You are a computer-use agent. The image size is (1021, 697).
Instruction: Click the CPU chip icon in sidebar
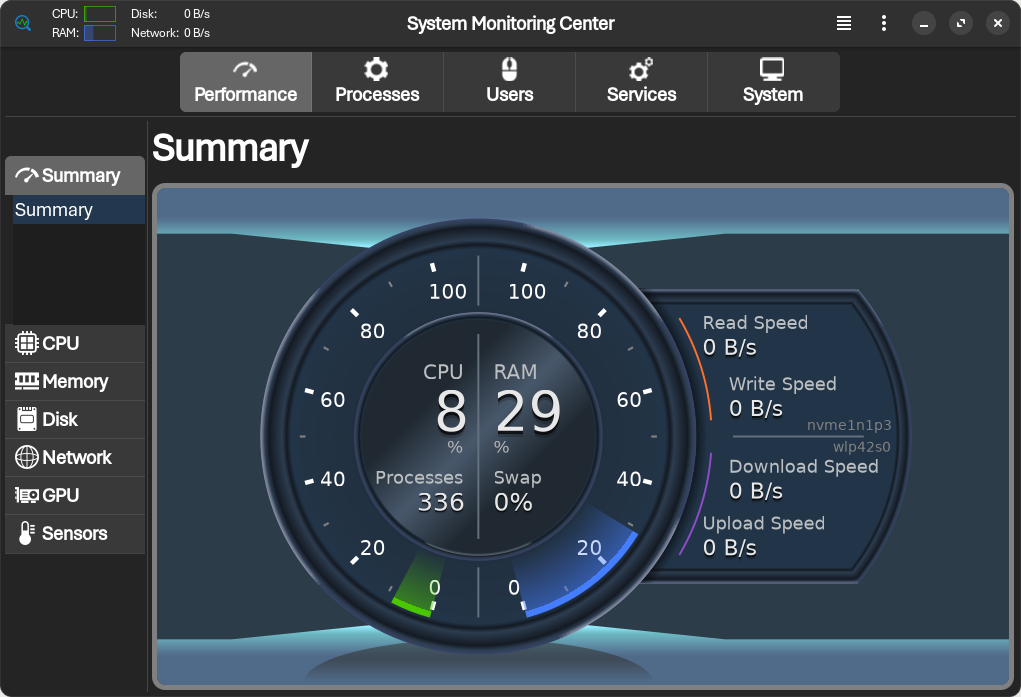27,343
